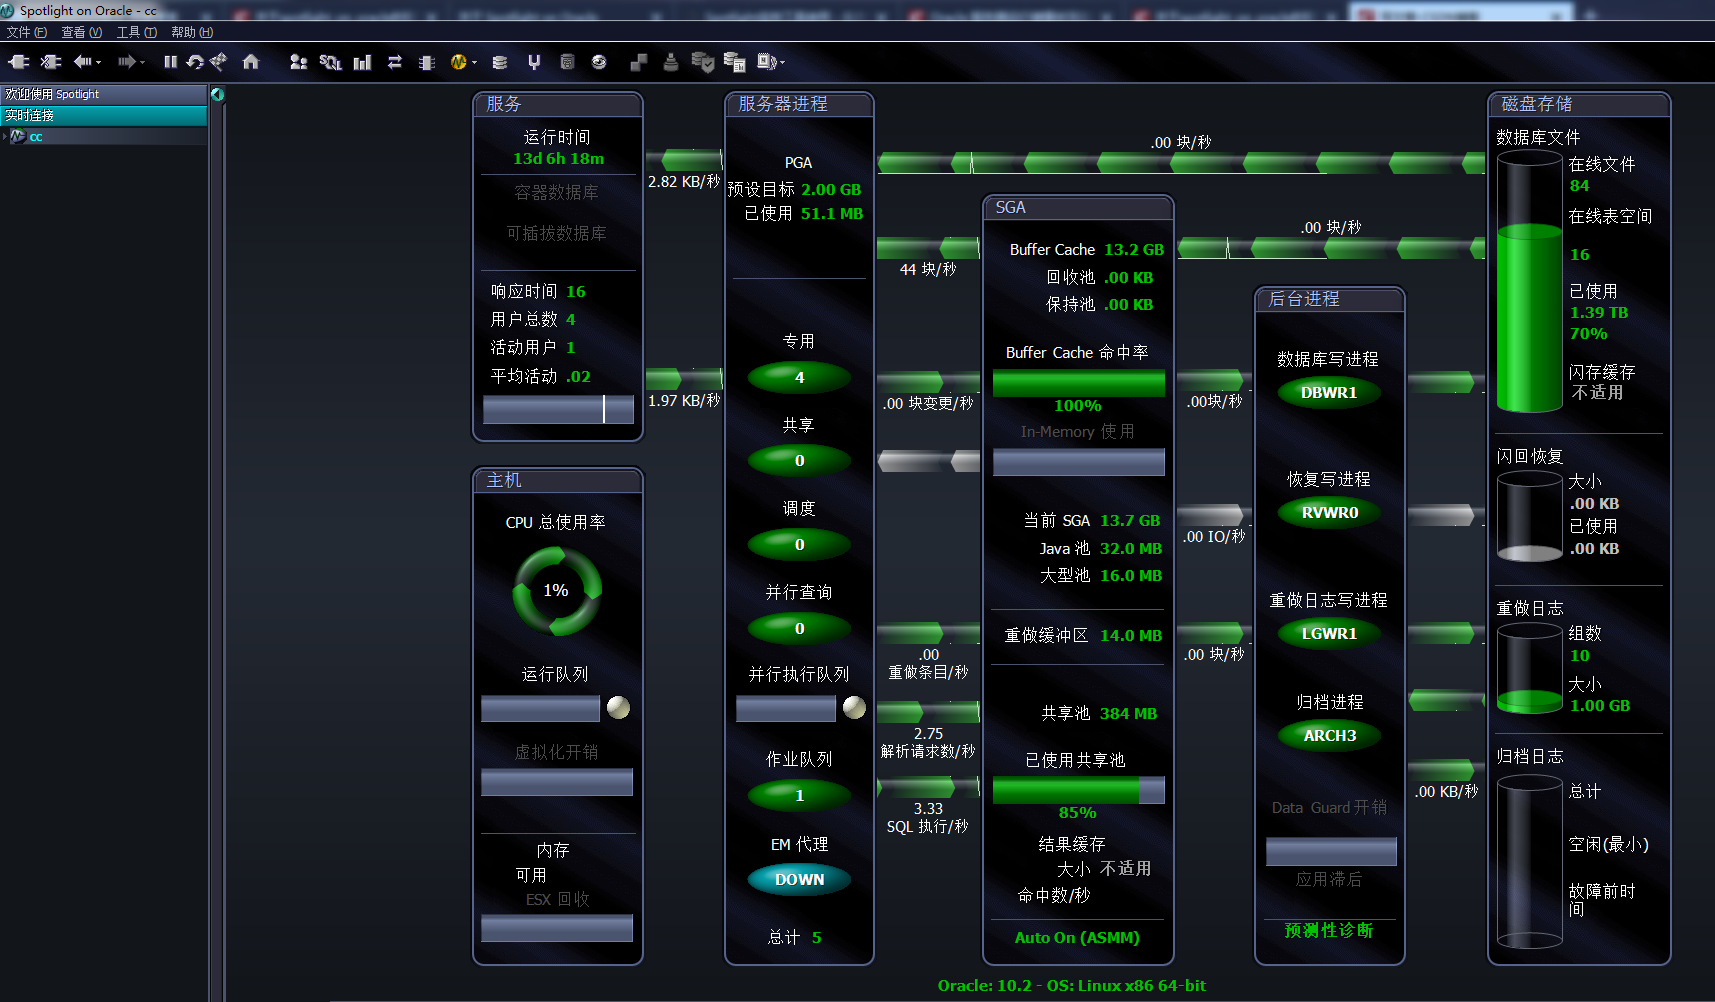Image resolution: width=1715 pixels, height=1002 pixels.
Task: Click the Buffer Cache value 13.2 GB
Action: [x=1134, y=250]
